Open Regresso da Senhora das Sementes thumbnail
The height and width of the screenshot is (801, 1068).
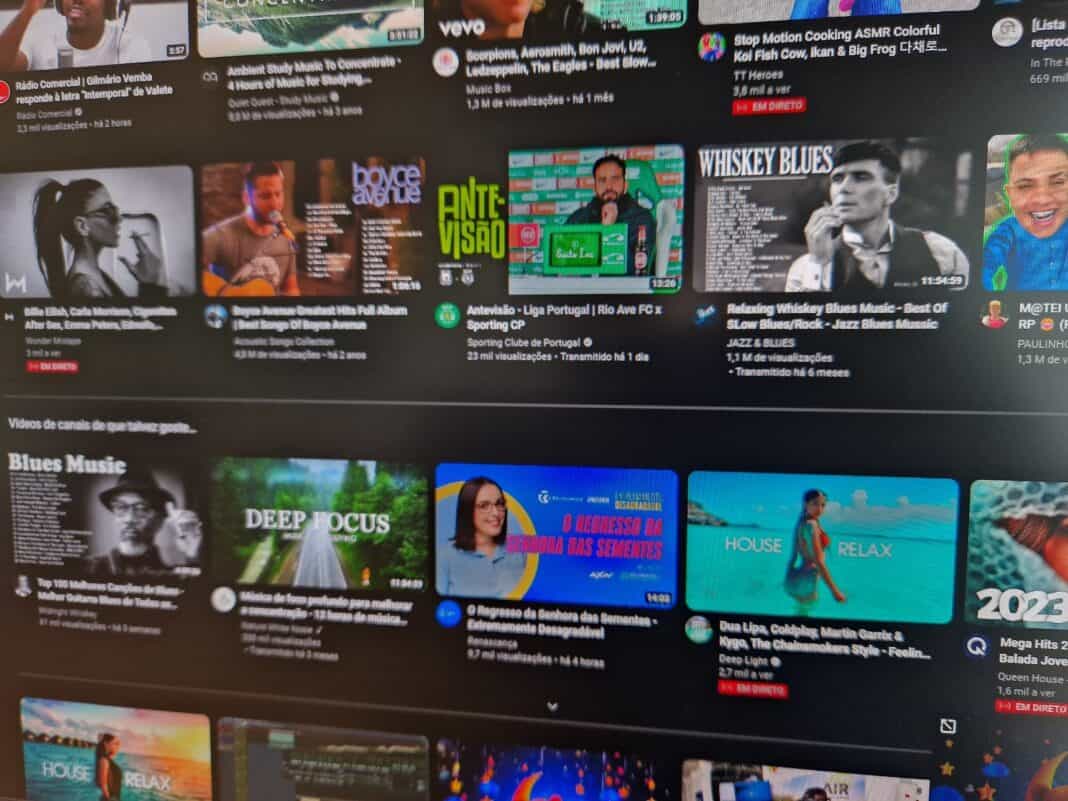(x=556, y=535)
